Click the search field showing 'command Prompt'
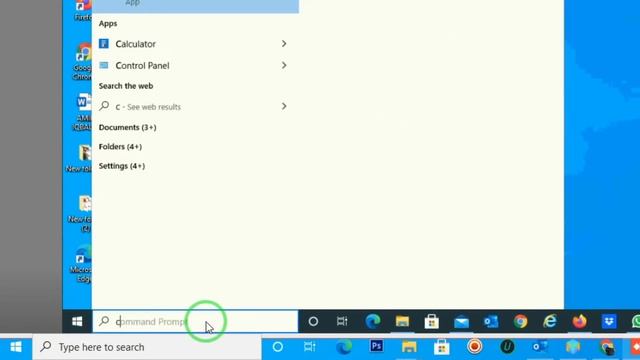This screenshot has height=360, width=640. click(x=195, y=322)
